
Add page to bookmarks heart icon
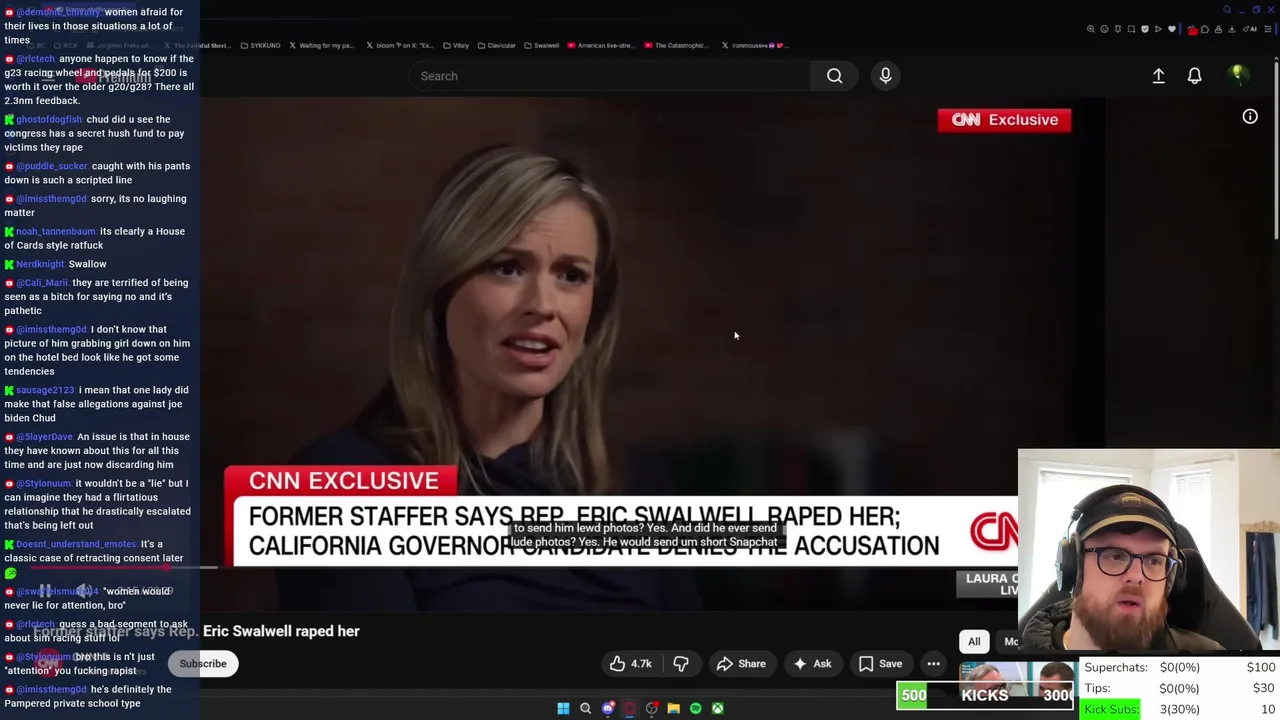tap(1172, 29)
